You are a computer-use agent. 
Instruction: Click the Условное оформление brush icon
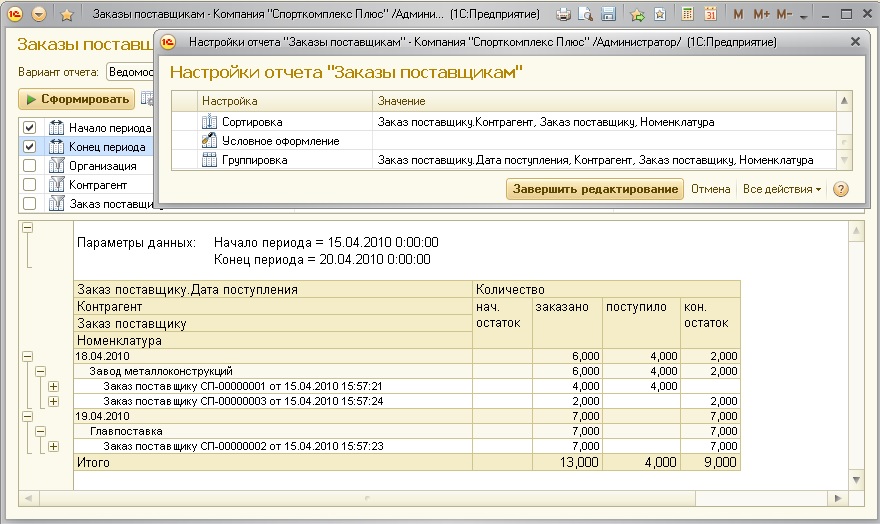[x=209, y=141]
